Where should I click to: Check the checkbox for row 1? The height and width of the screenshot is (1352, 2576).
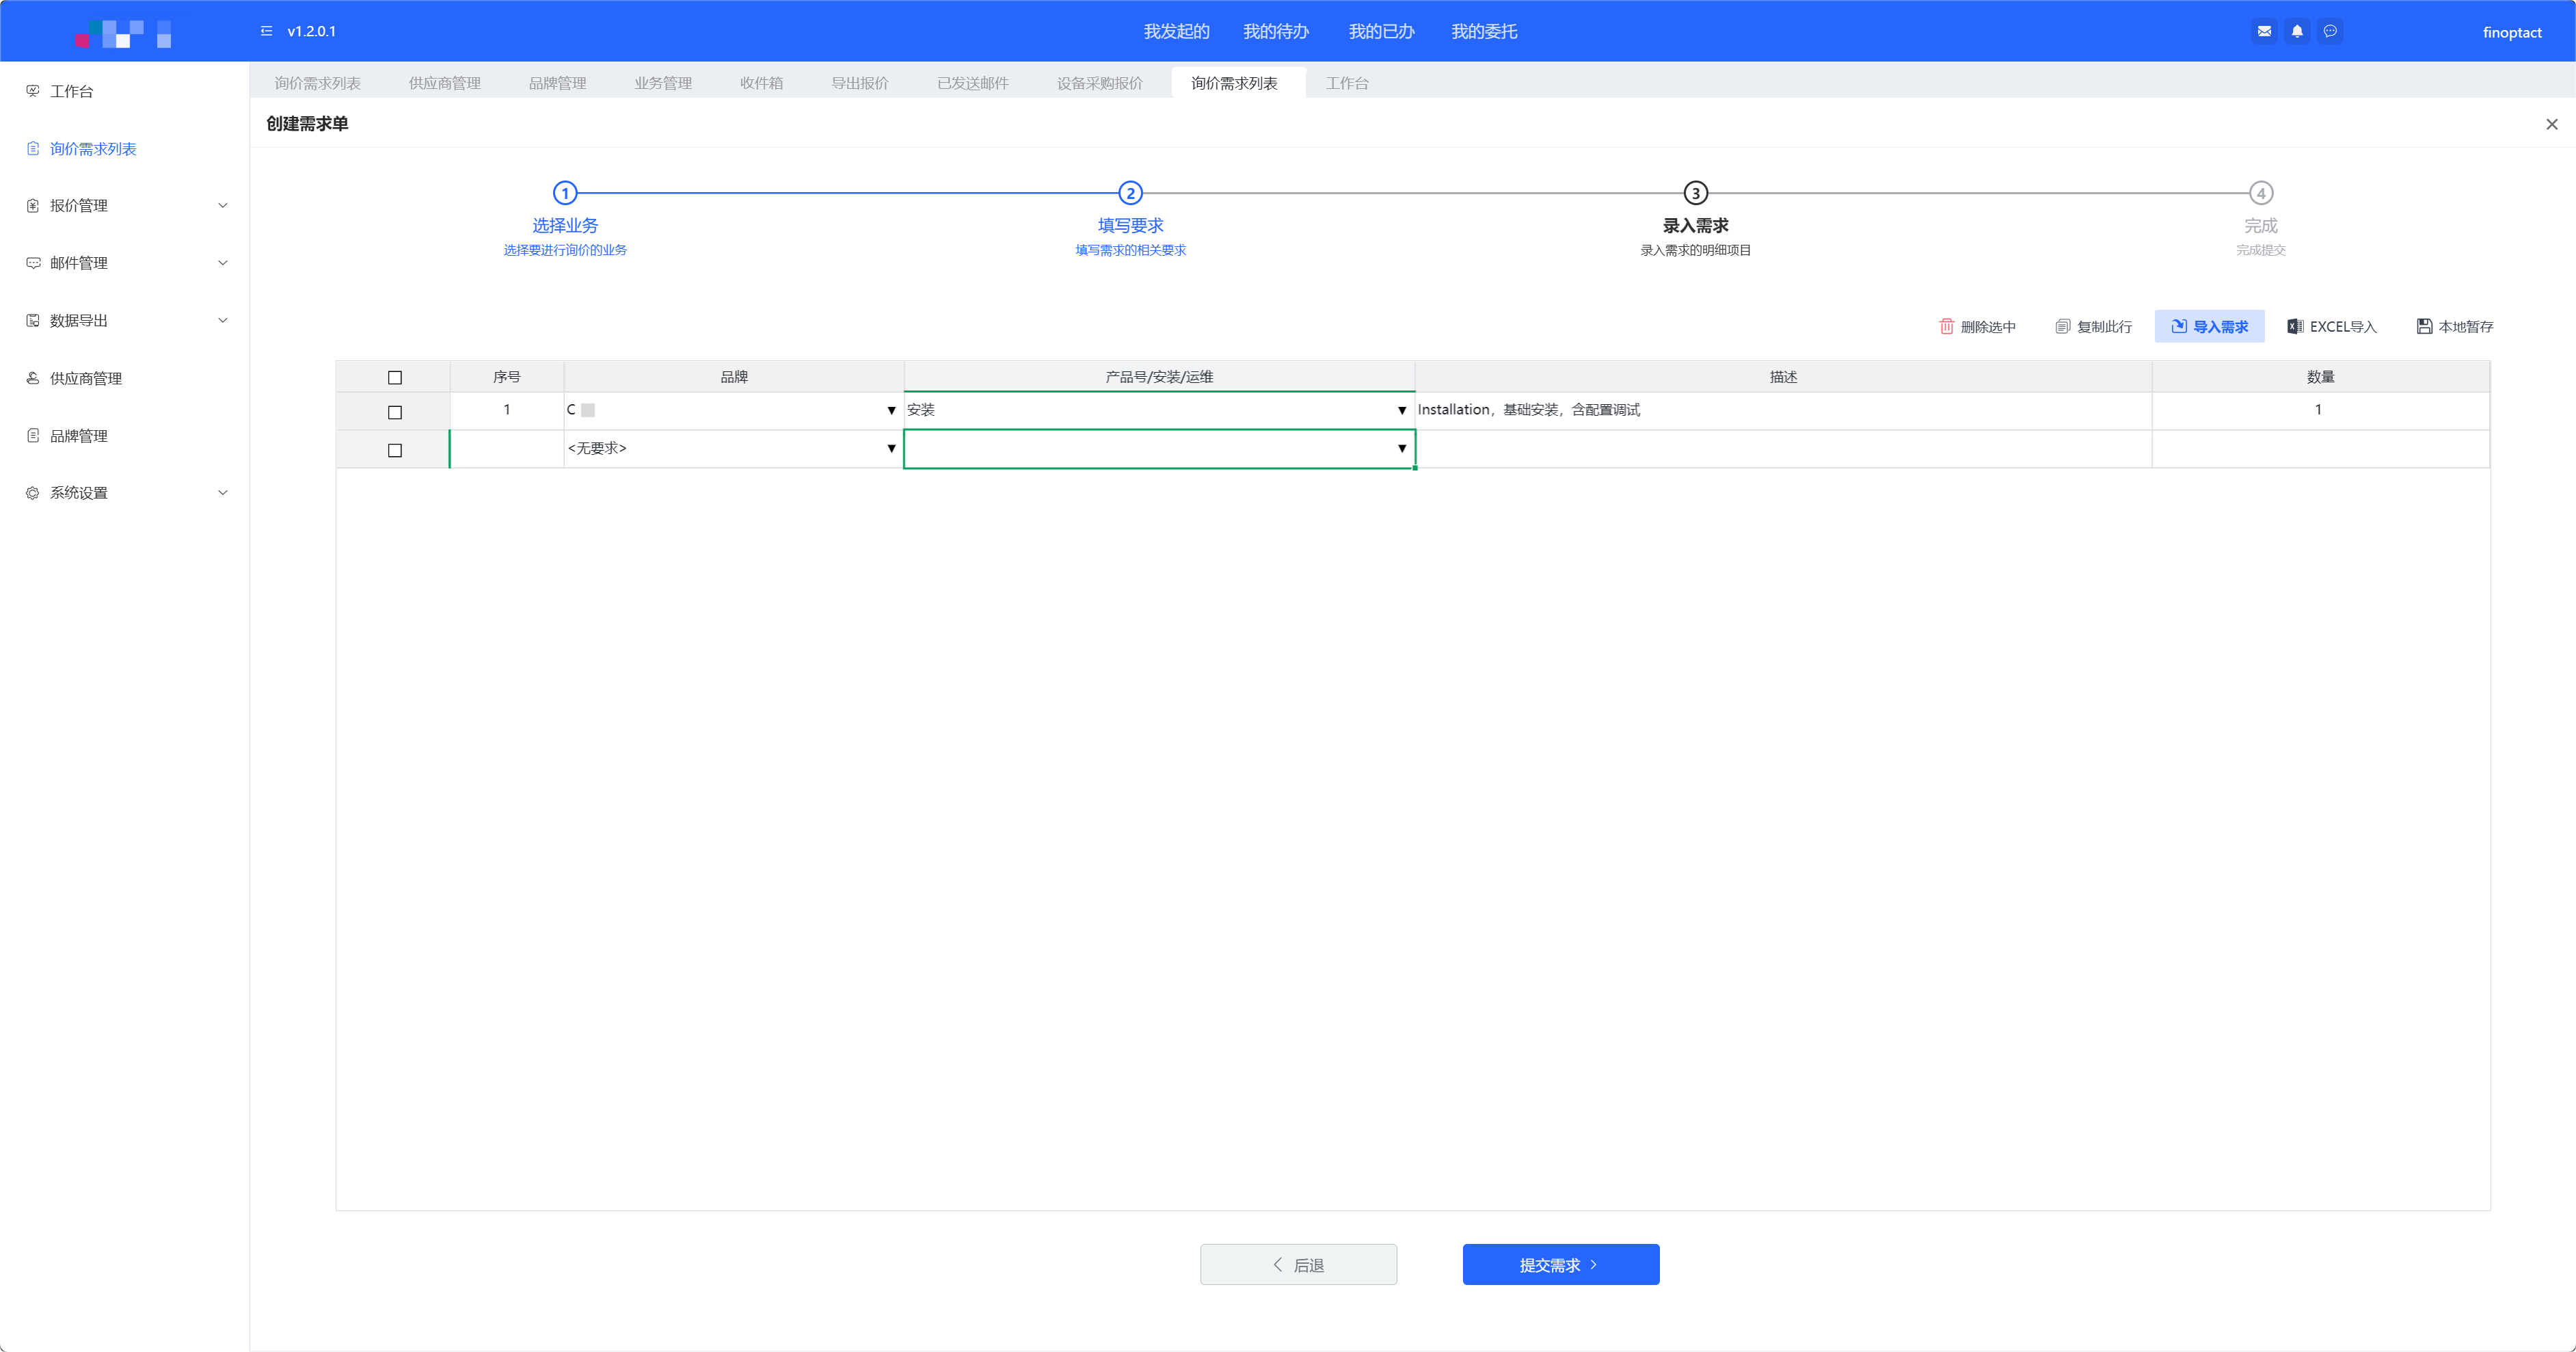tap(394, 411)
